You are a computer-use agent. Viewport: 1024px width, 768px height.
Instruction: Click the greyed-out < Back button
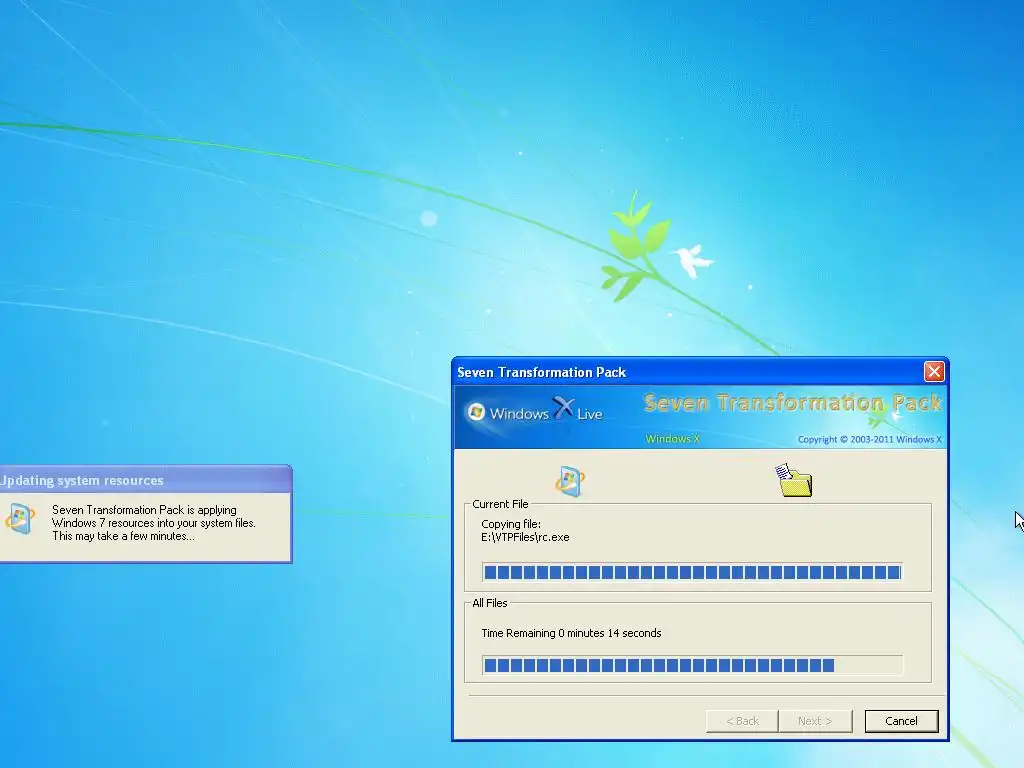coord(743,721)
